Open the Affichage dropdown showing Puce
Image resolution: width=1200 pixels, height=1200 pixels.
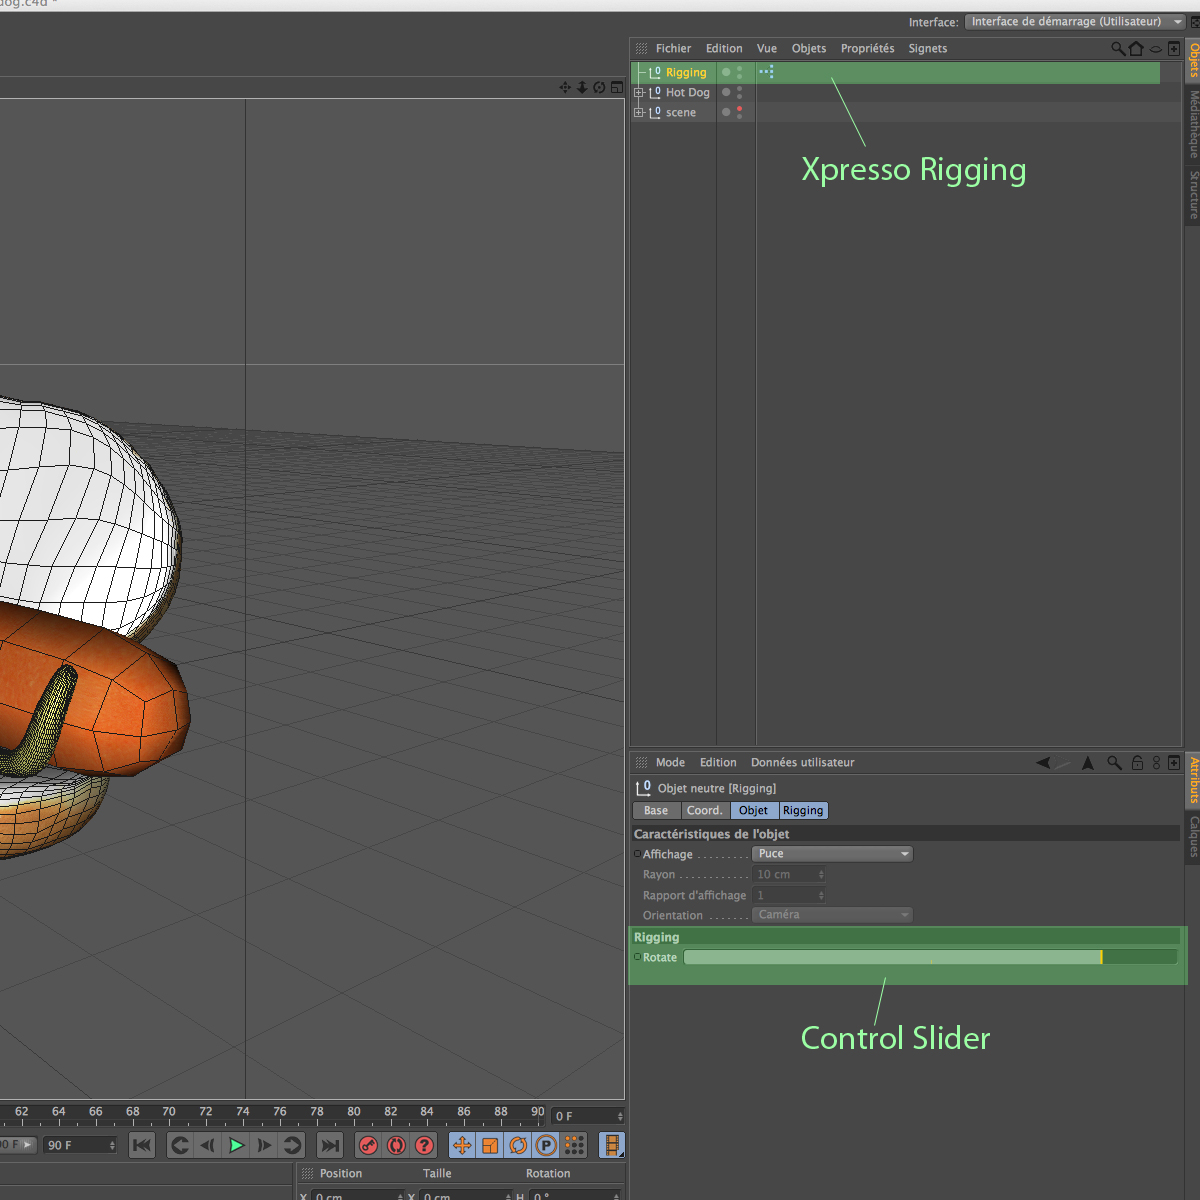click(831, 854)
